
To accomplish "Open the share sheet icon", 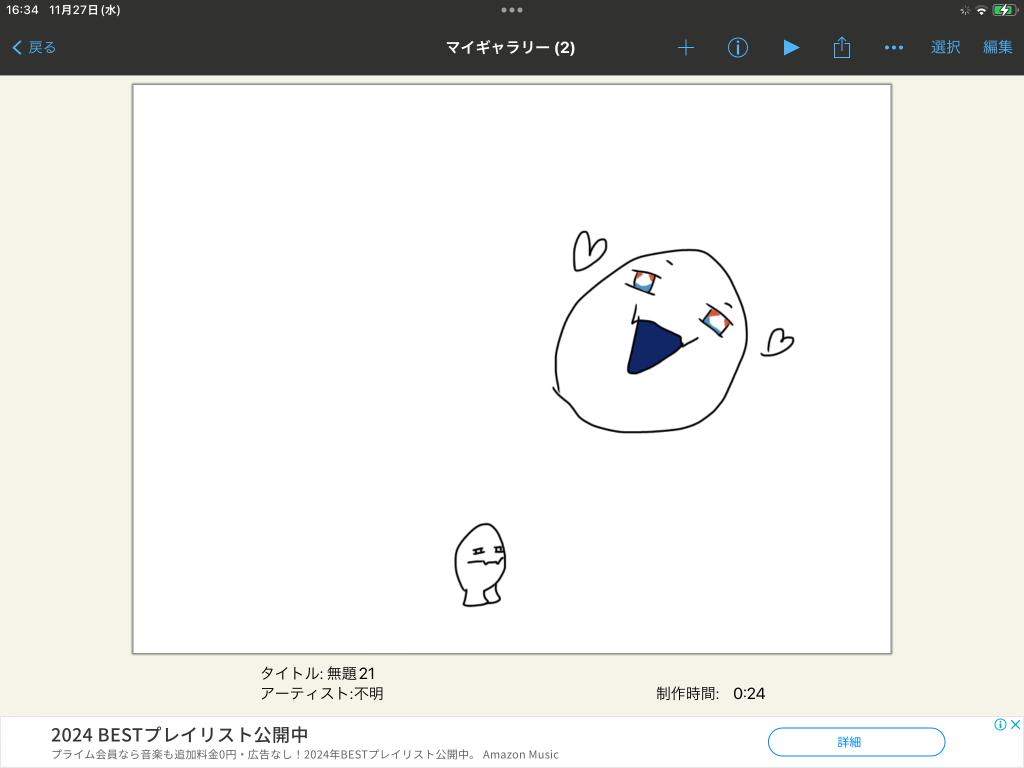I will 842,47.
